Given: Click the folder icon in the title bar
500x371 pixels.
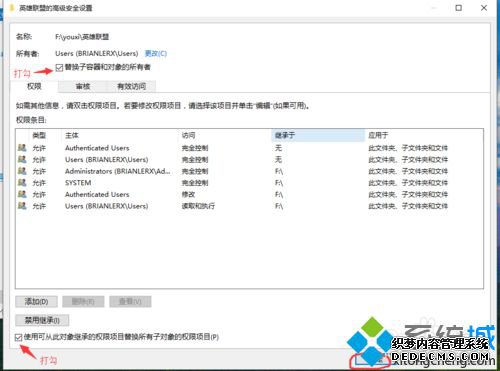Looking at the screenshot, I should coord(12,7).
